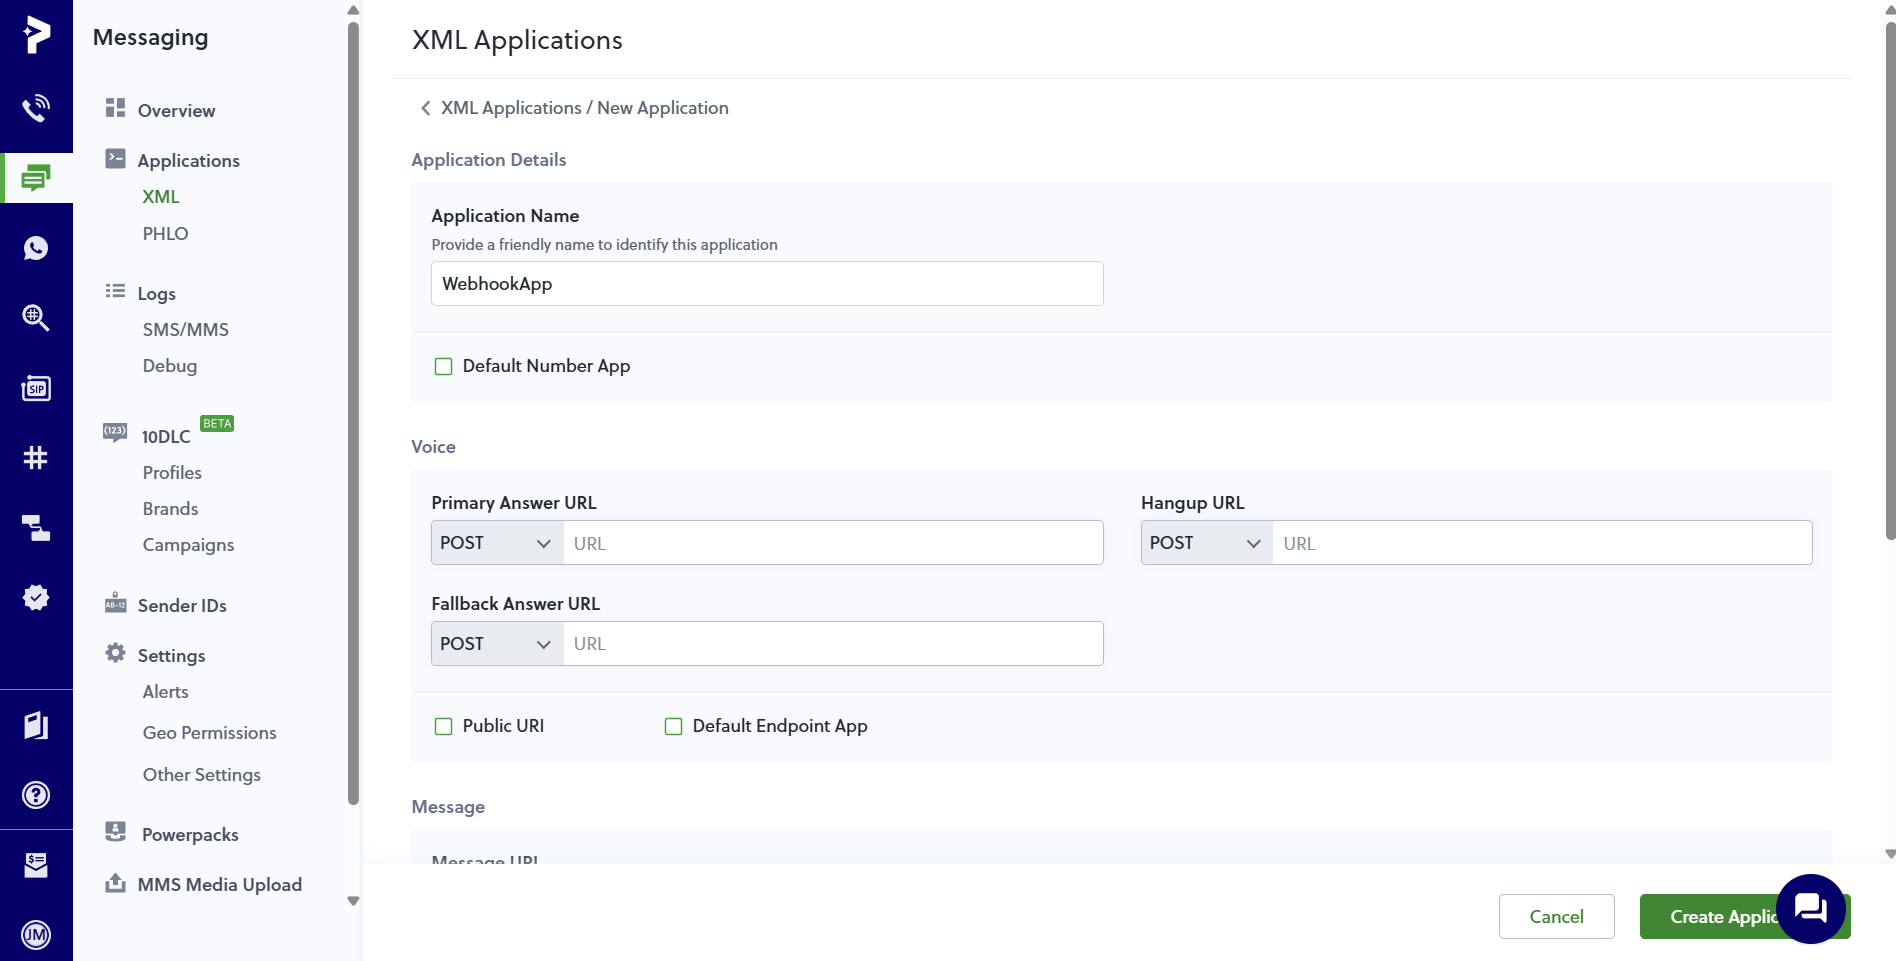Open the Primary Answer URL method dropdown
This screenshot has width=1896, height=961.
click(x=497, y=543)
